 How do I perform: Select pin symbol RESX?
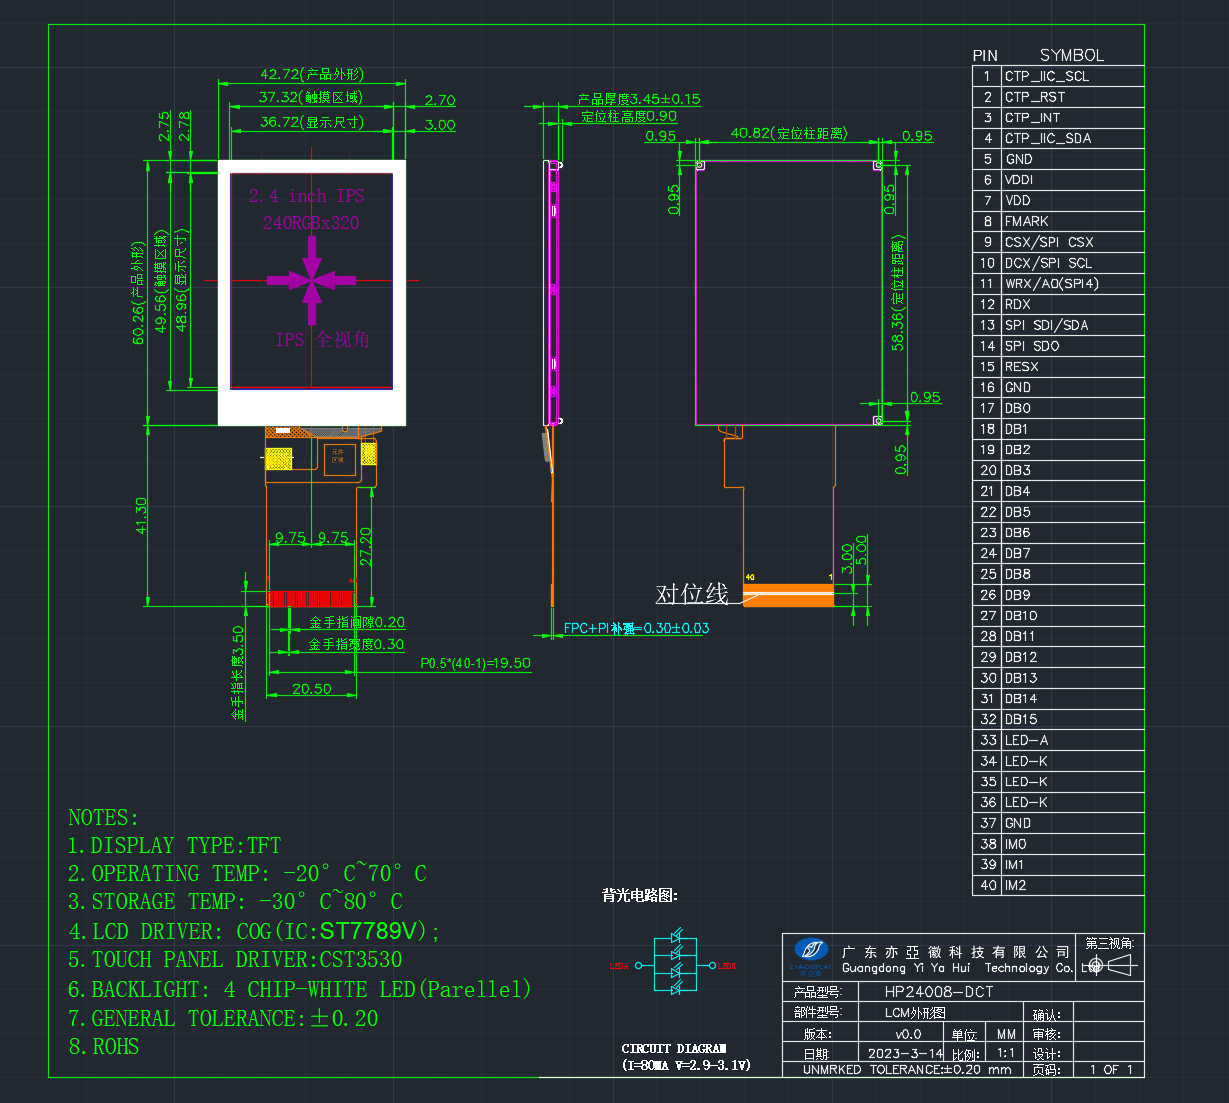click(1022, 367)
